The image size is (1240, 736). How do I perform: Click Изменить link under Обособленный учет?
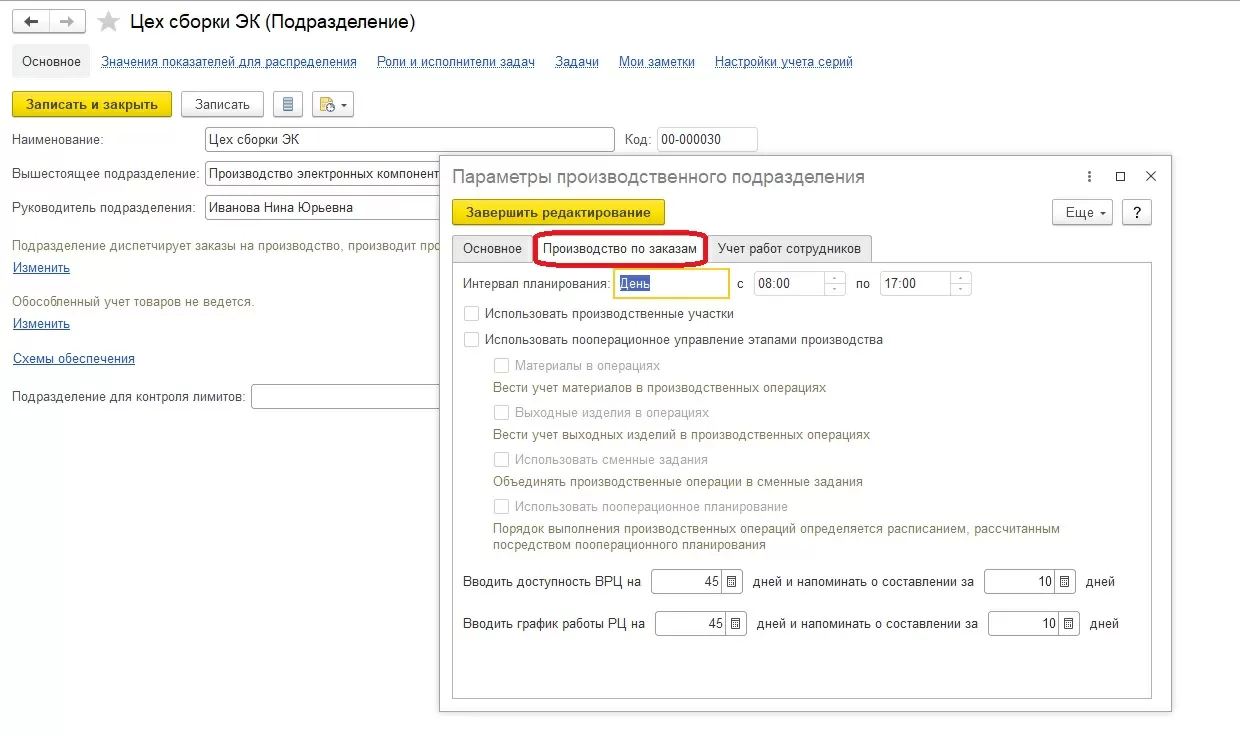(41, 323)
